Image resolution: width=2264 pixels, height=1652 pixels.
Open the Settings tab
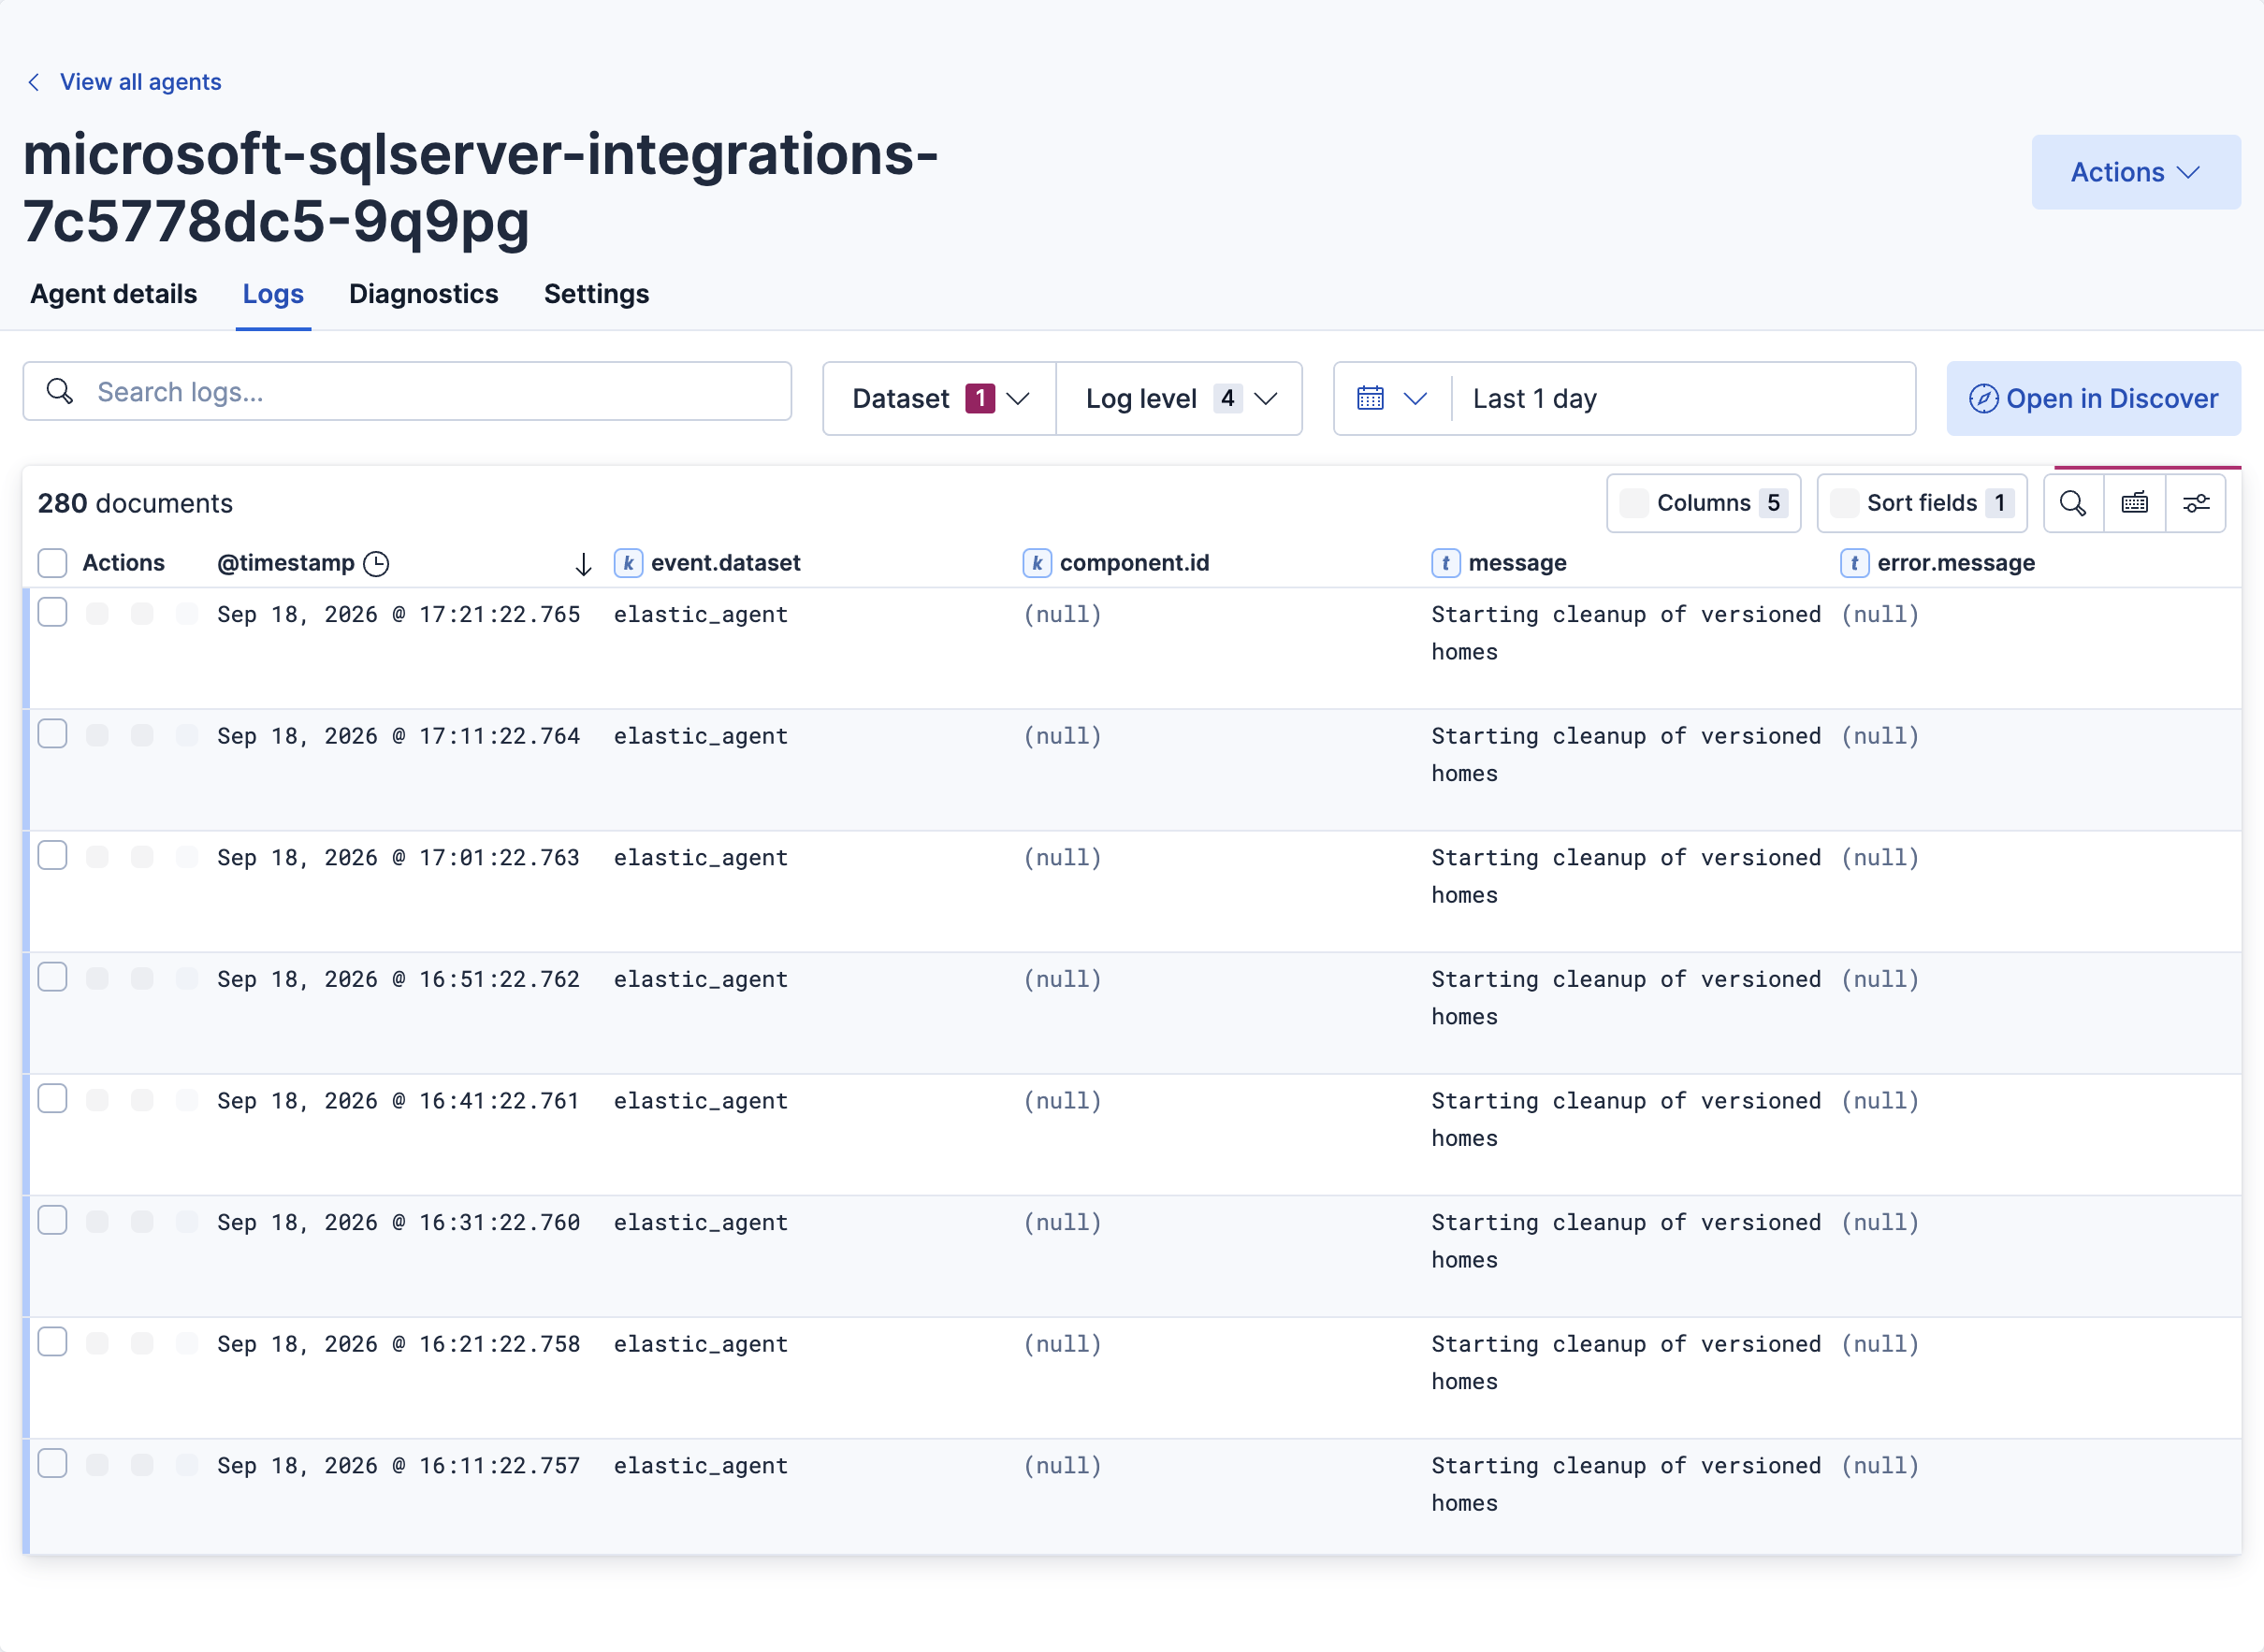pos(596,294)
